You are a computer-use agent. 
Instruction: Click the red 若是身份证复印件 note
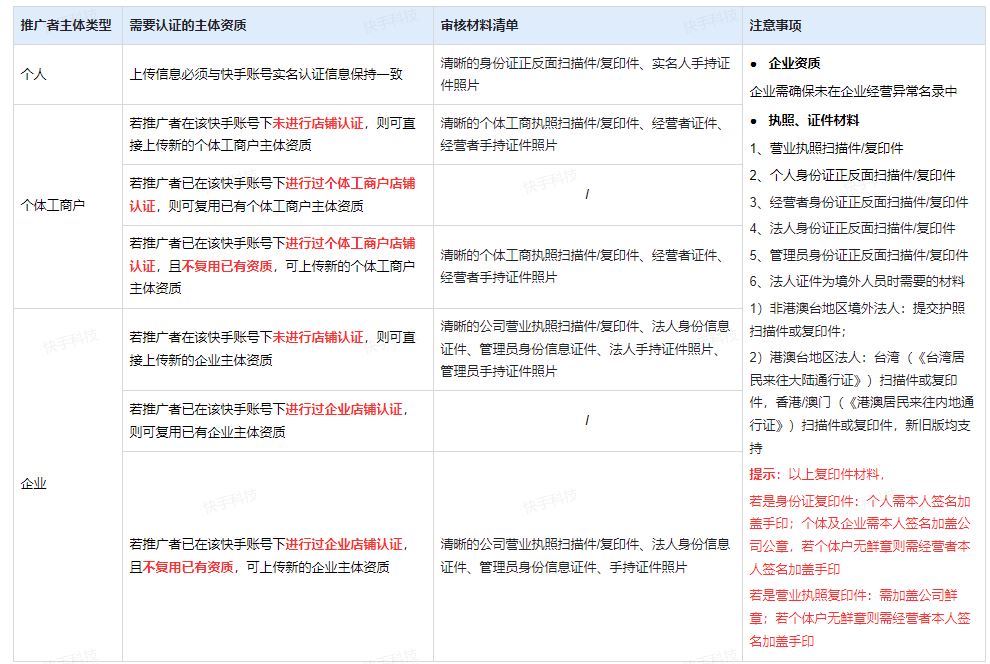860,535
